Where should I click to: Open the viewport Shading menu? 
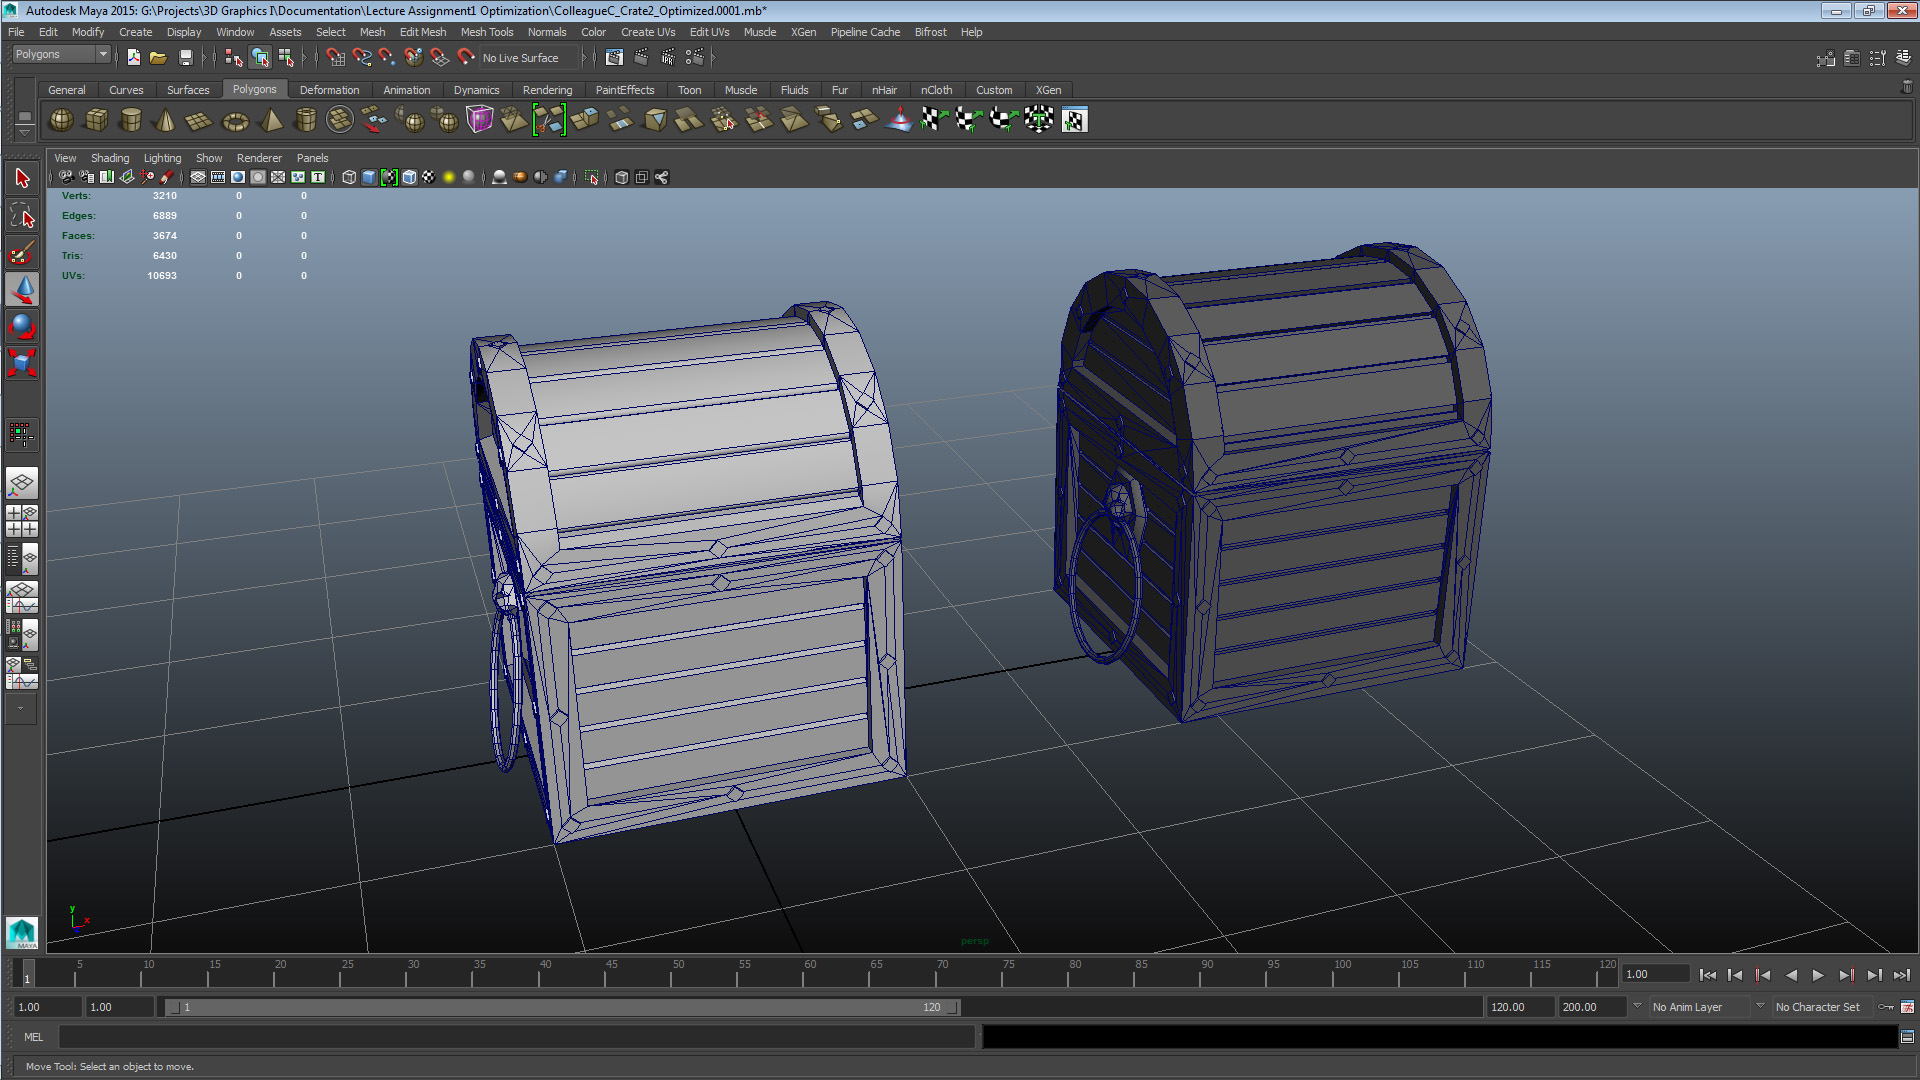tap(109, 158)
